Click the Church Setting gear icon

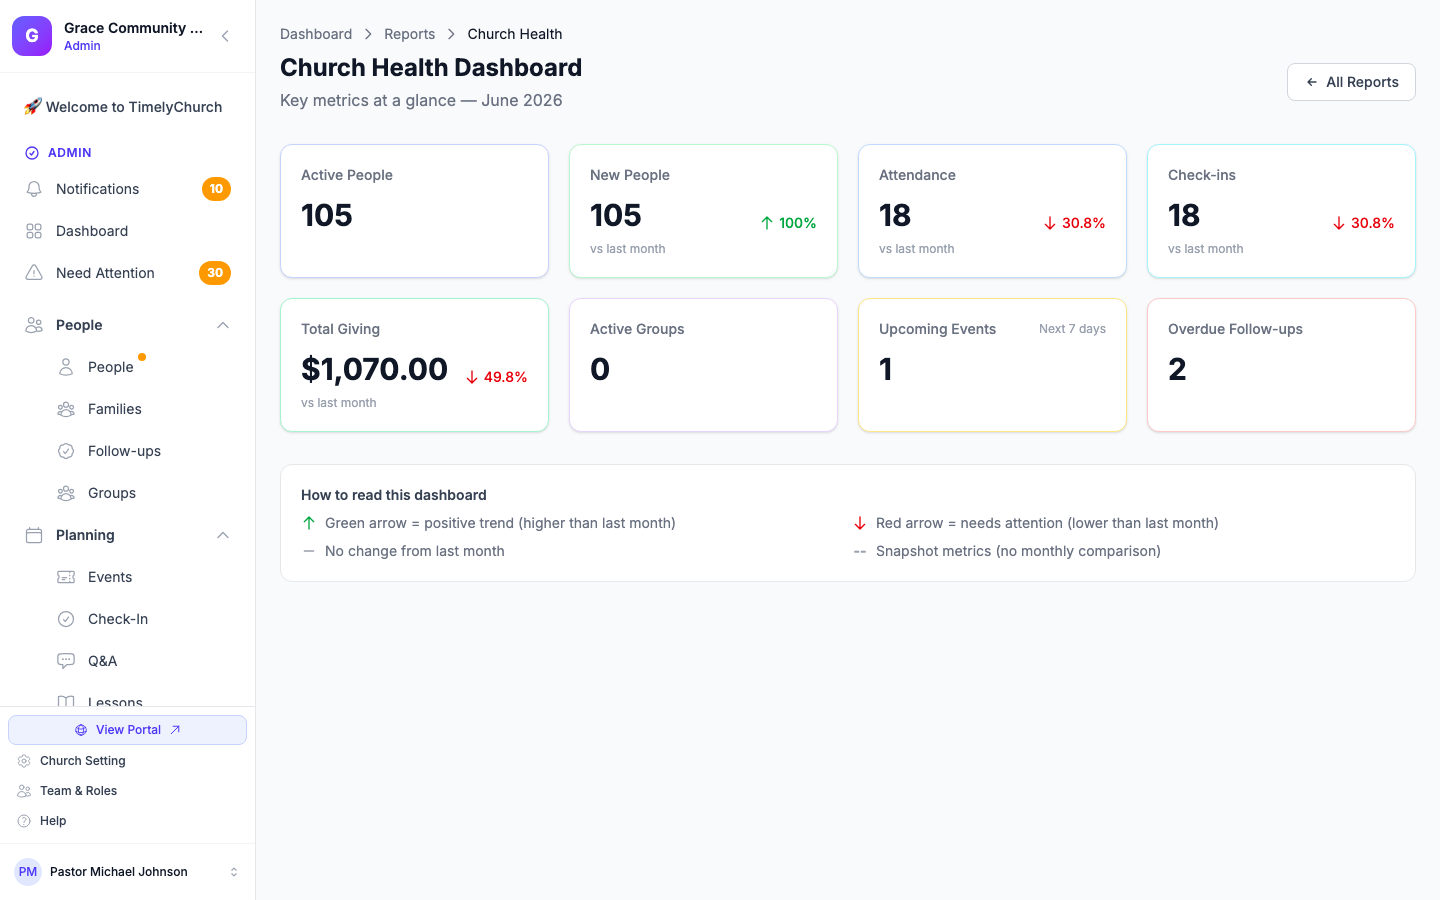pyautogui.click(x=24, y=761)
